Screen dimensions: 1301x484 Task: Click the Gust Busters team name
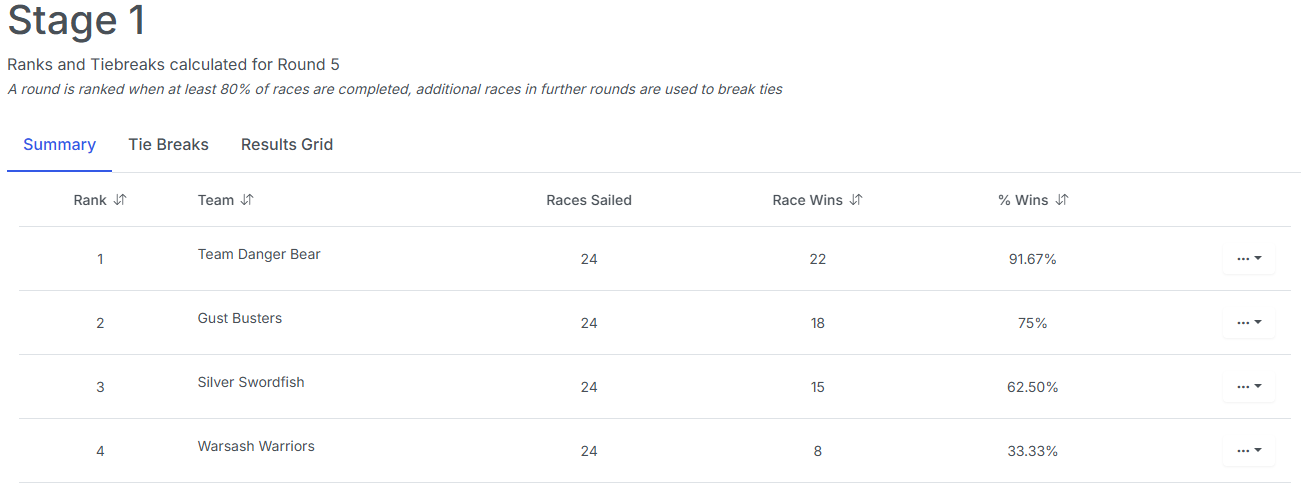[240, 319]
